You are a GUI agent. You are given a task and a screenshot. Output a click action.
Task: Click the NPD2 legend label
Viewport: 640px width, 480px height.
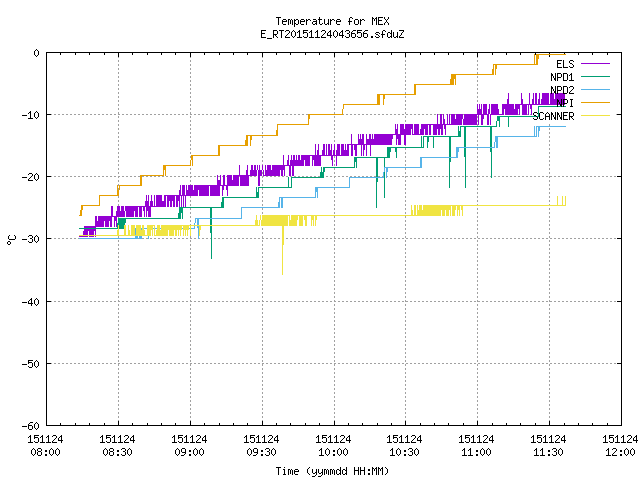(562, 90)
